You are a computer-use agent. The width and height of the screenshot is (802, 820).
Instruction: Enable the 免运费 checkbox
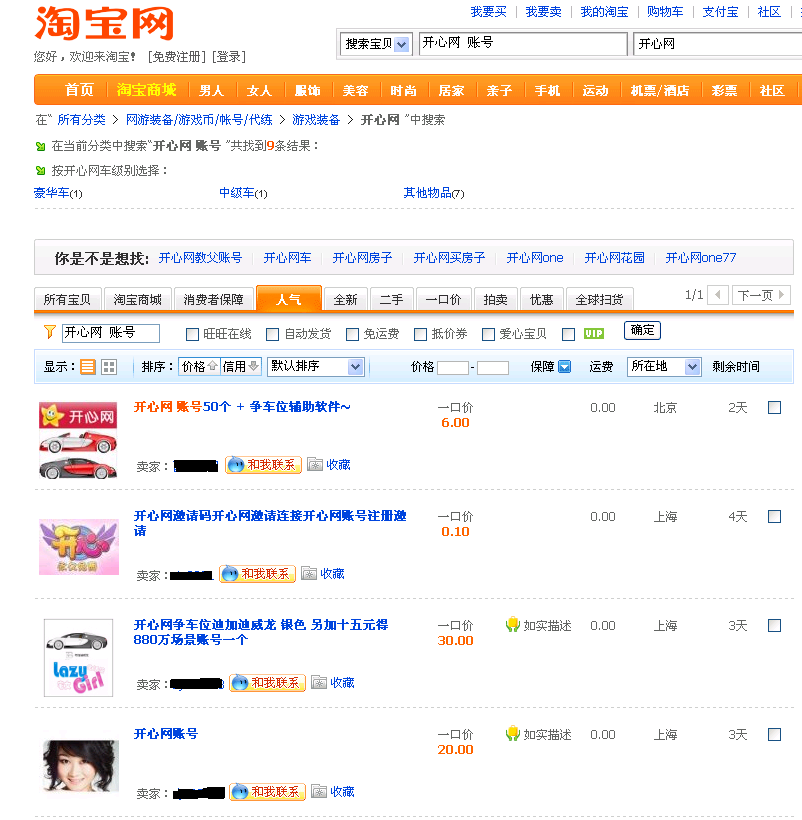[352, 334]
